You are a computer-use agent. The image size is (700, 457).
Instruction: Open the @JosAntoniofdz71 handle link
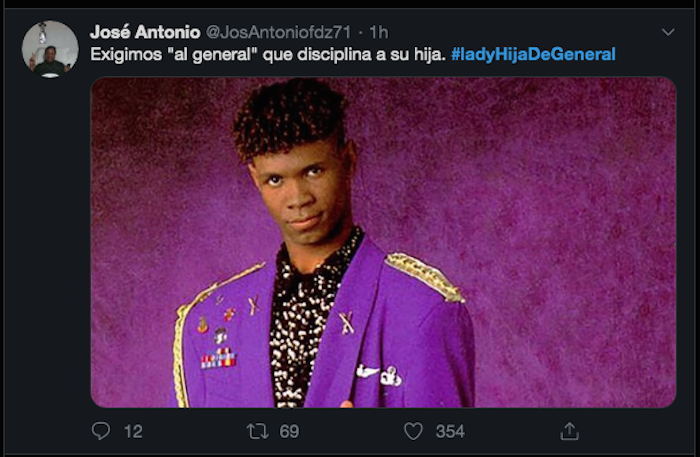tap(282, 31)
